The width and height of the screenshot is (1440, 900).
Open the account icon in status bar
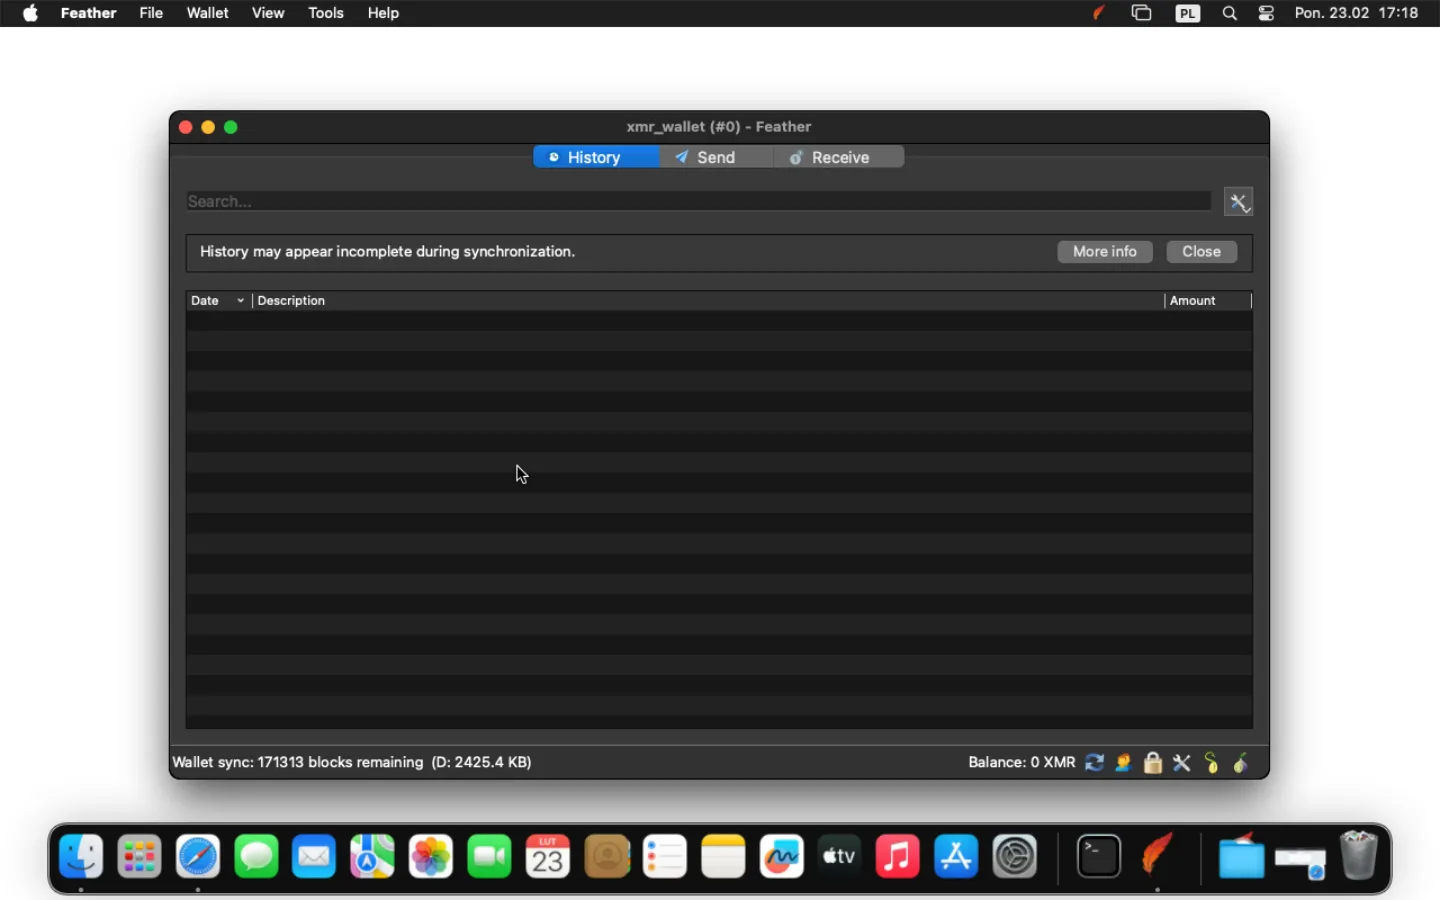[x=1124, y=763]
